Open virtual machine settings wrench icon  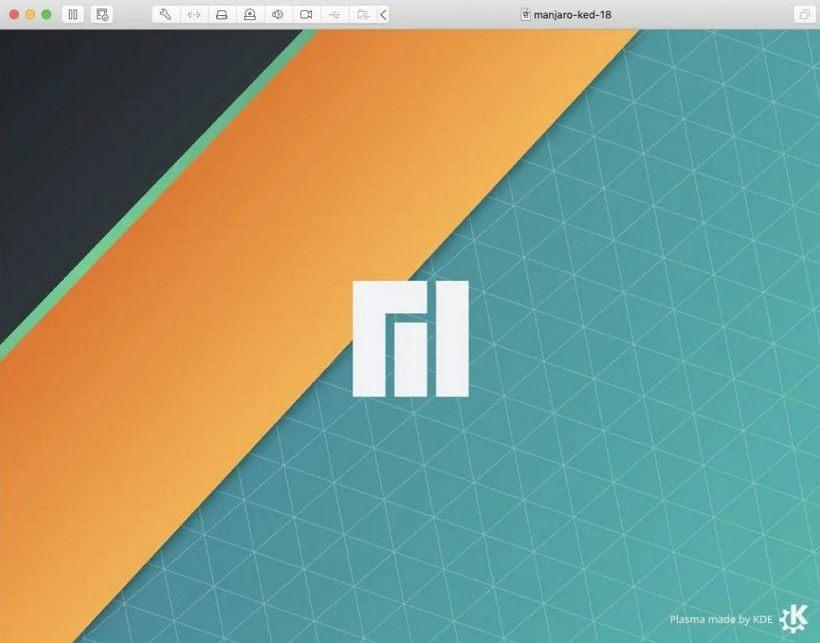165,14
